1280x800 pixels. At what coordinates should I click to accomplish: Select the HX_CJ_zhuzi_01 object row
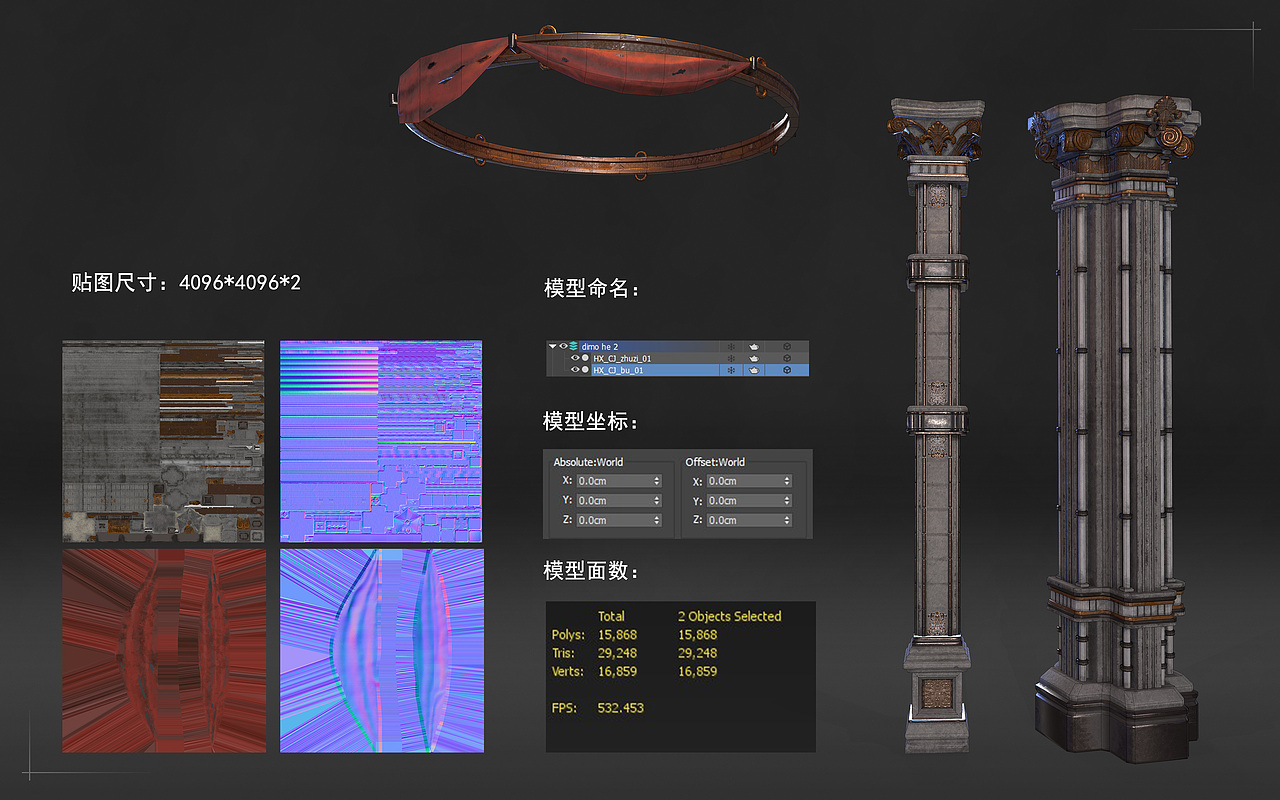click(678, 358)
